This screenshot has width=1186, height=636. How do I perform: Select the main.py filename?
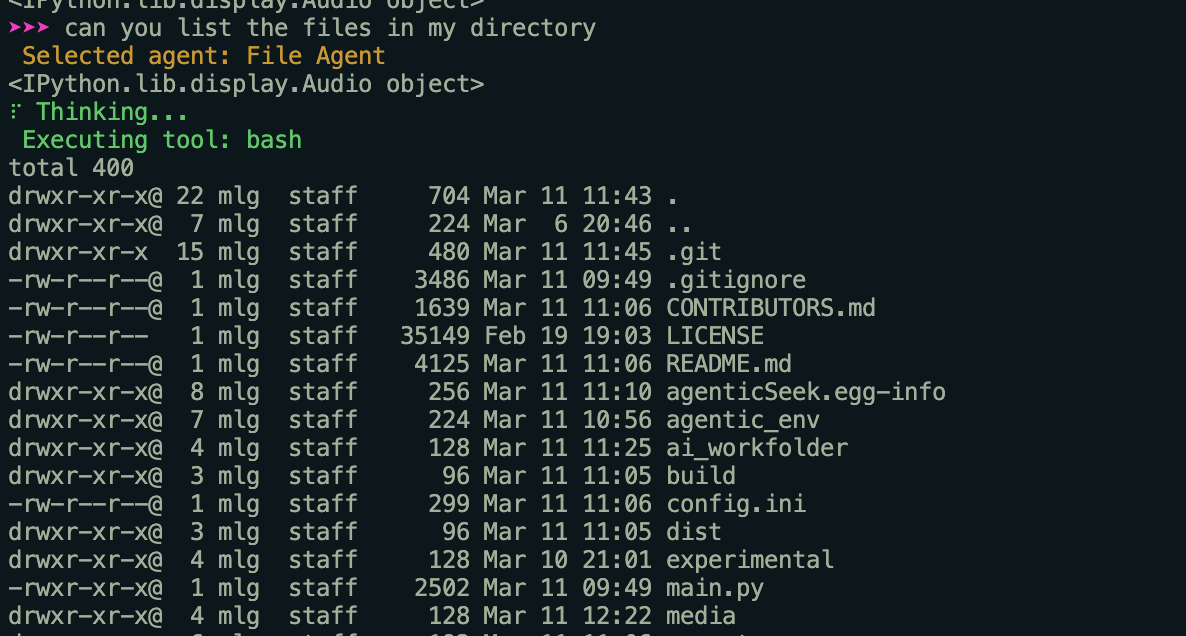point(715,588)
